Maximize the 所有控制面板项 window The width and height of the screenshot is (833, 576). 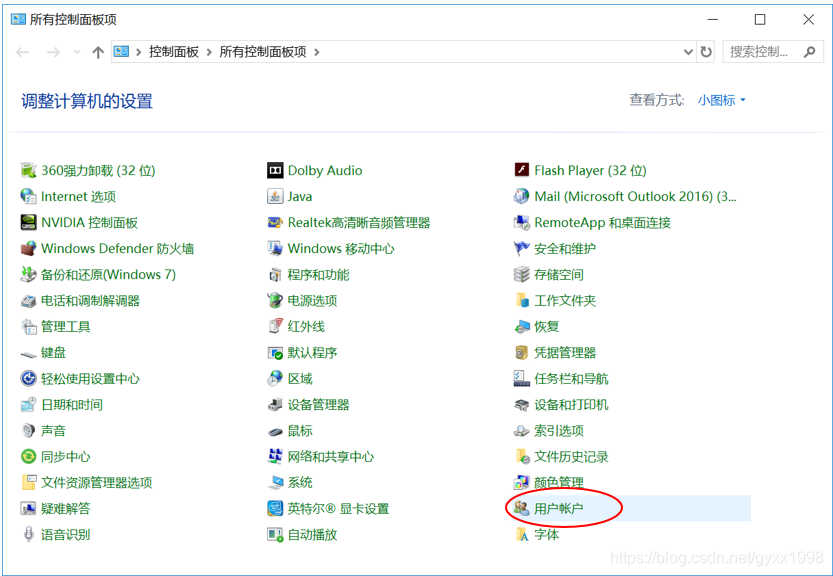(x=760, y=20)
